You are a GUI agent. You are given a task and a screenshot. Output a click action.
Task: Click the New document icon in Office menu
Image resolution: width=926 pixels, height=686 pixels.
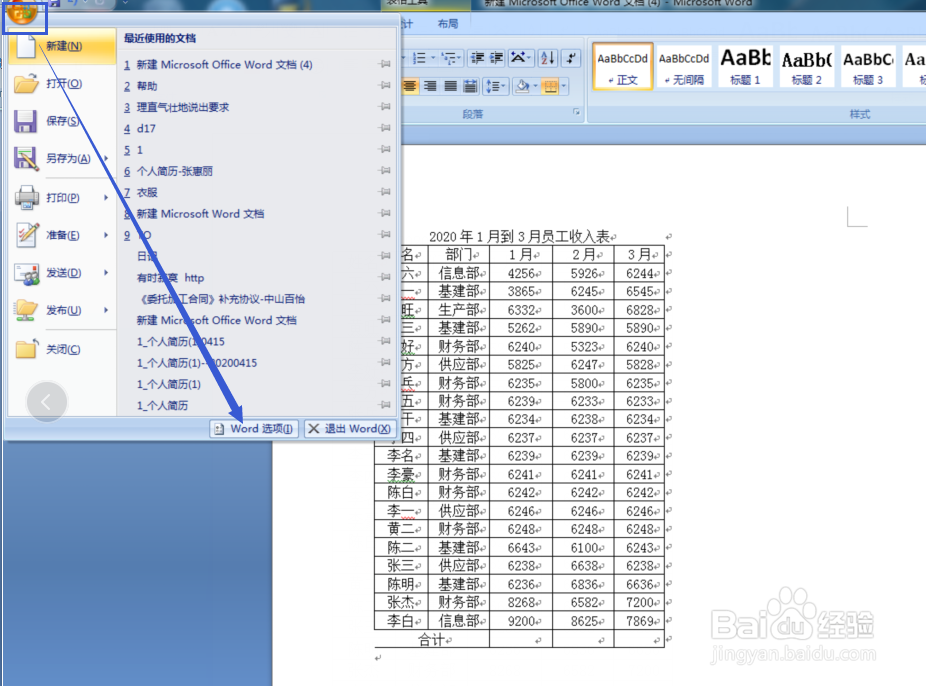[26, 46]
